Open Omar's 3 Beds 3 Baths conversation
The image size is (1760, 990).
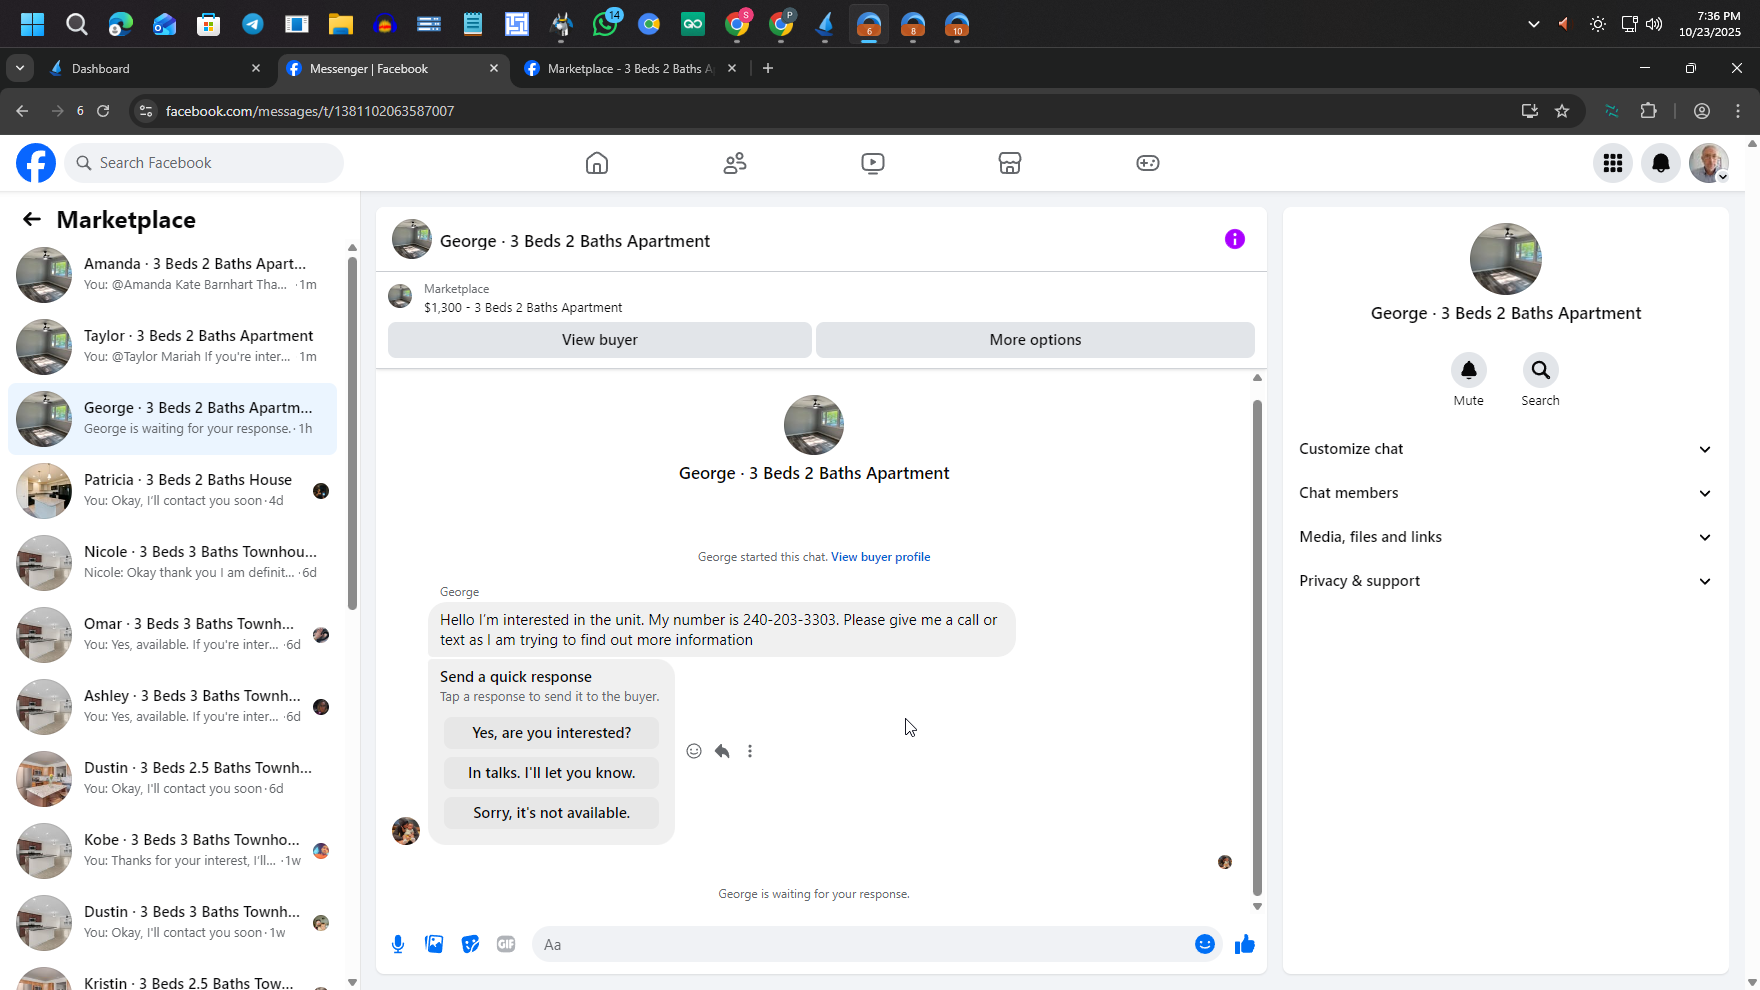point(172,635)
